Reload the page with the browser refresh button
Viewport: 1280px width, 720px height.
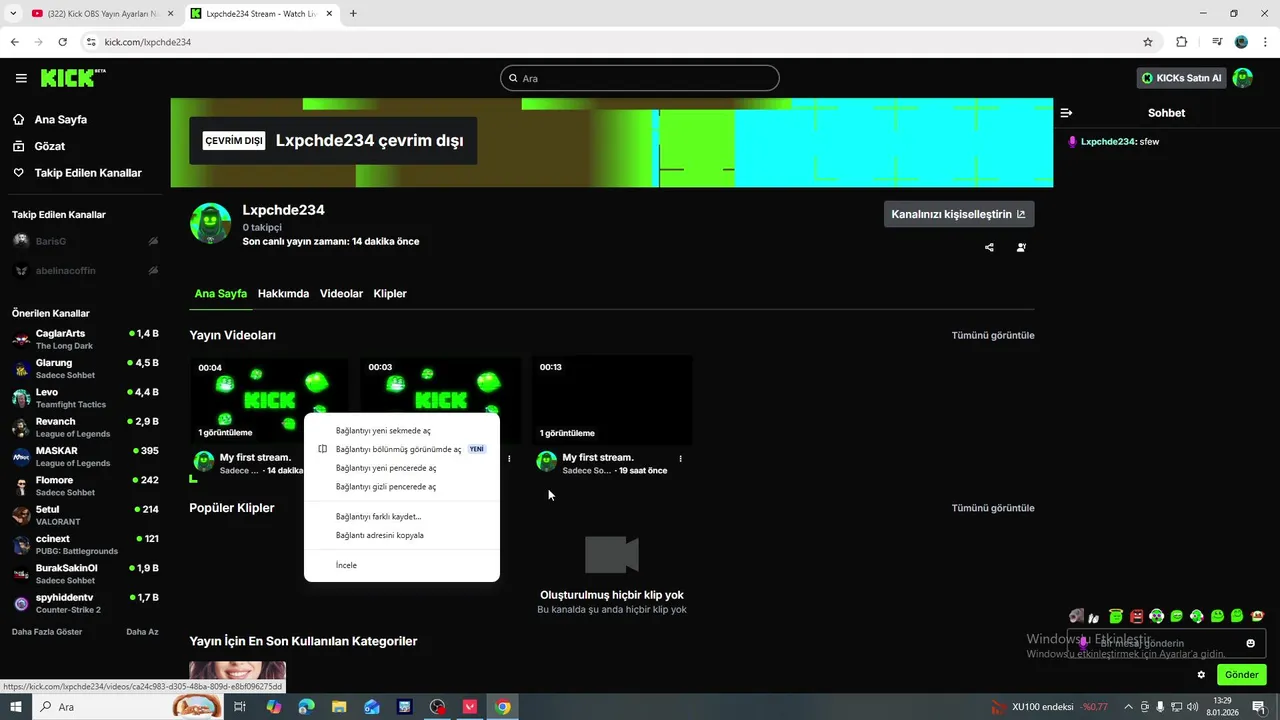click(x=63, y=42)
